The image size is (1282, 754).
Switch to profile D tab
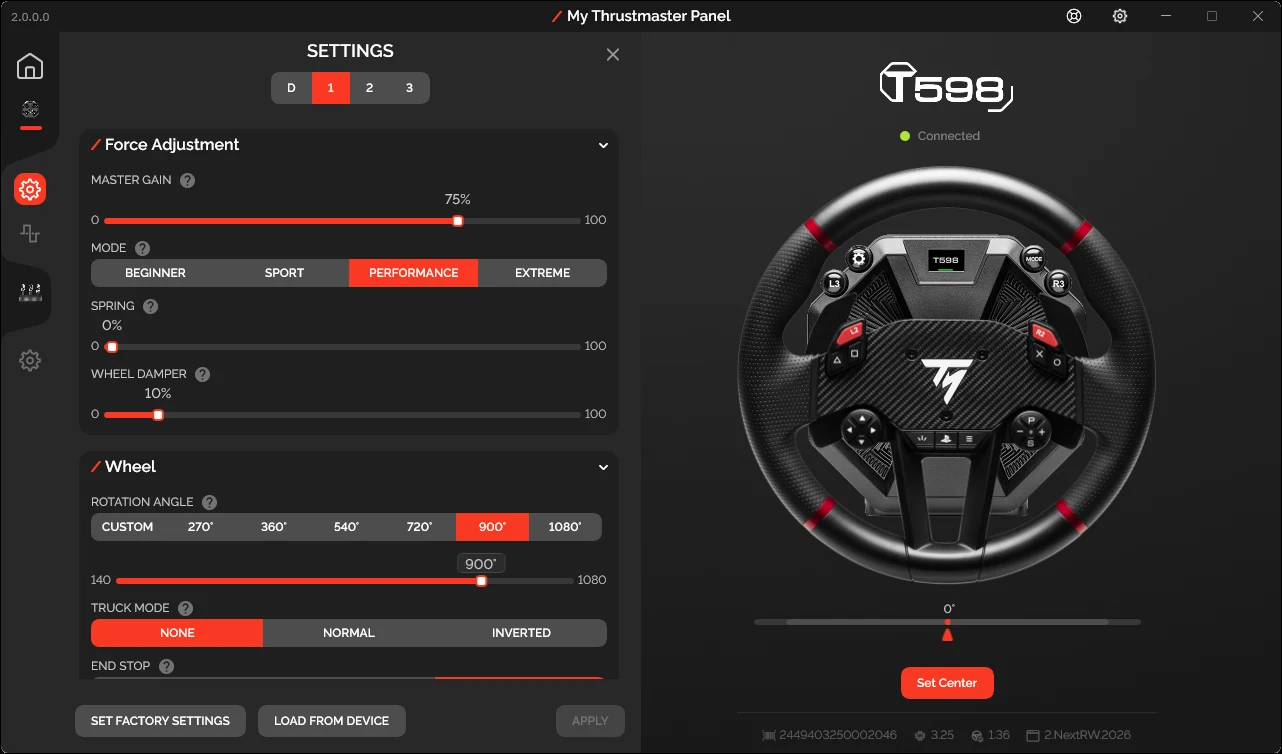(x=291, y=88)
